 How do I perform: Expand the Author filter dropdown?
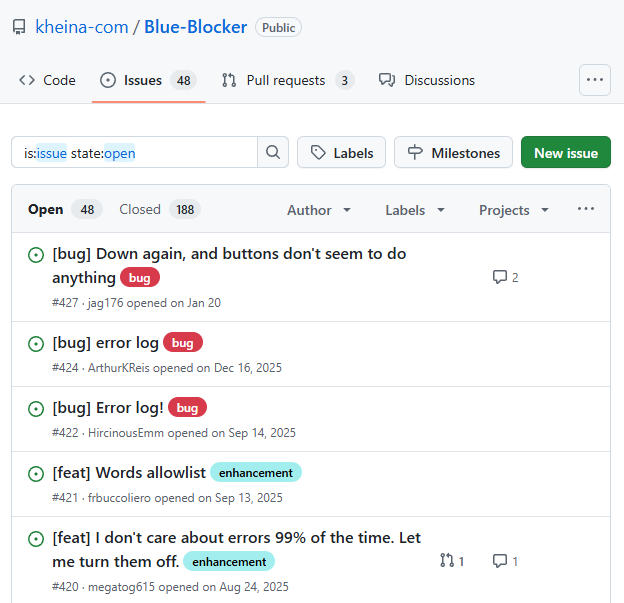[319, 210]
